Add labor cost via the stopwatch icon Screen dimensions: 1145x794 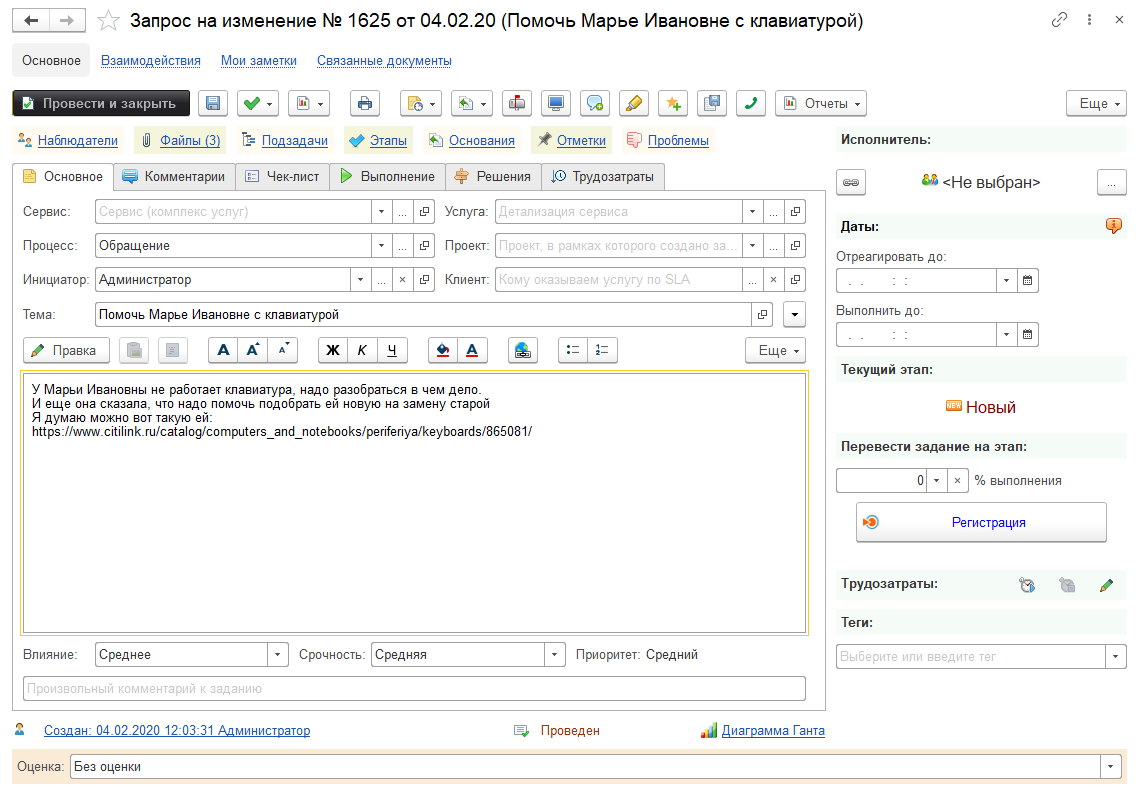tap(1026, 585)
